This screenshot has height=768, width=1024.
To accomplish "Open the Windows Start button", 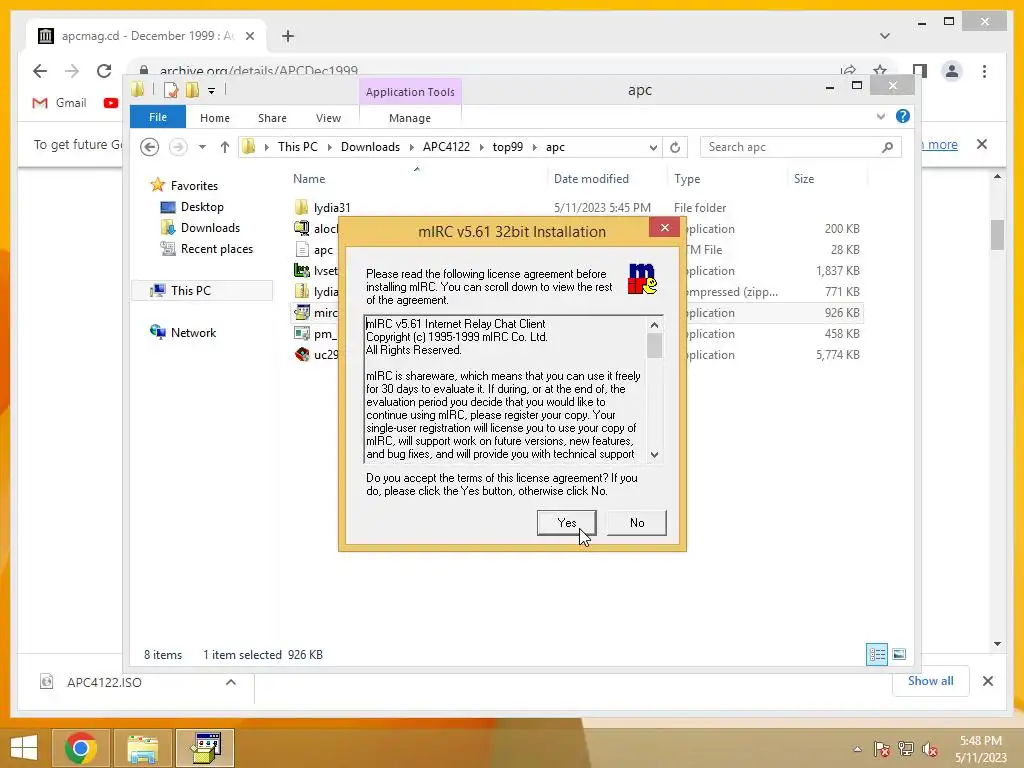I will point(24,748).
